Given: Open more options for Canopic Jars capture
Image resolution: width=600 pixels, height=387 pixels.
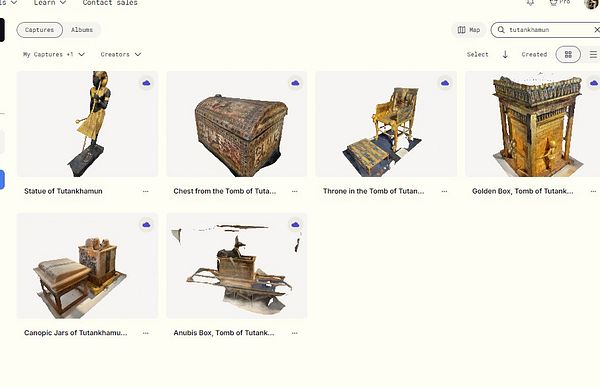Looking at the screenshot, I should (x=145, y=333).
